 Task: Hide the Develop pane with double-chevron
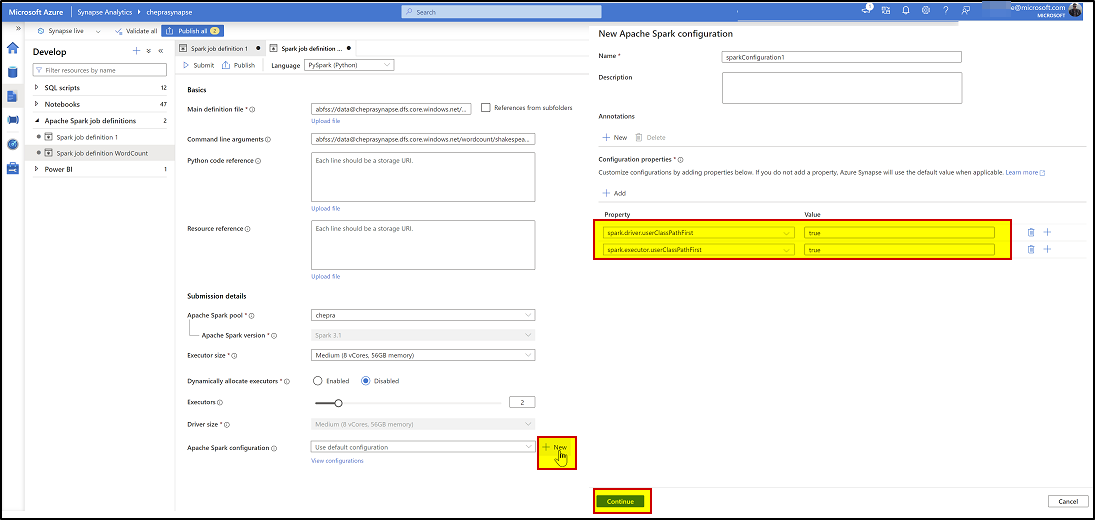[x=161, y=52]
